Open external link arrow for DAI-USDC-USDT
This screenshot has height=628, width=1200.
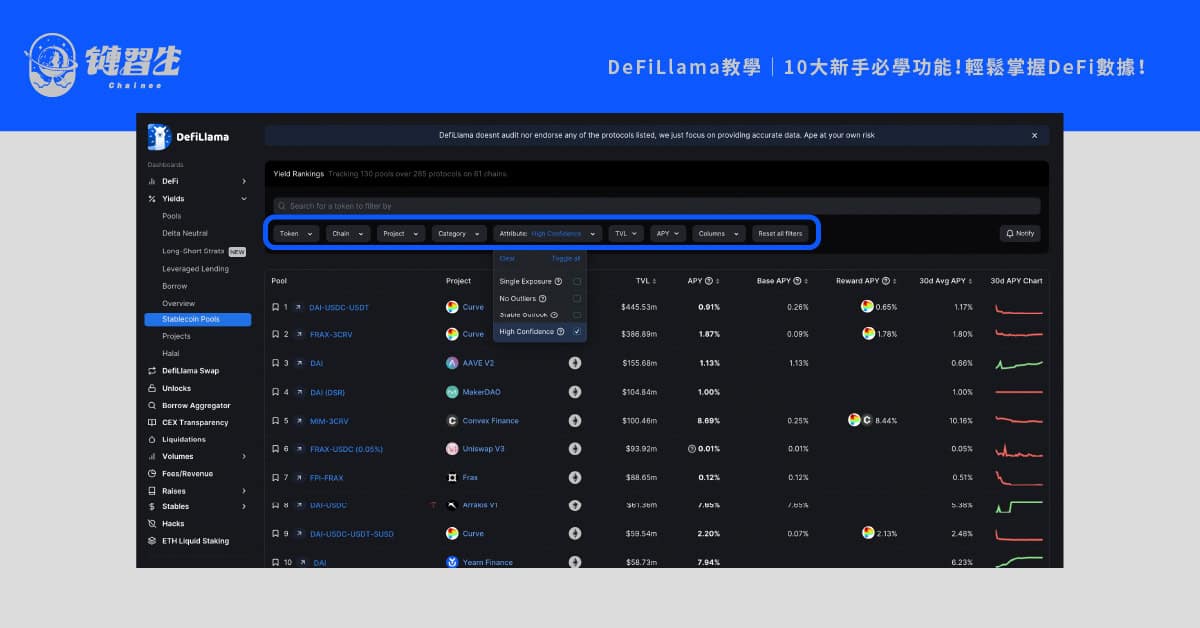tap(299, 307)
